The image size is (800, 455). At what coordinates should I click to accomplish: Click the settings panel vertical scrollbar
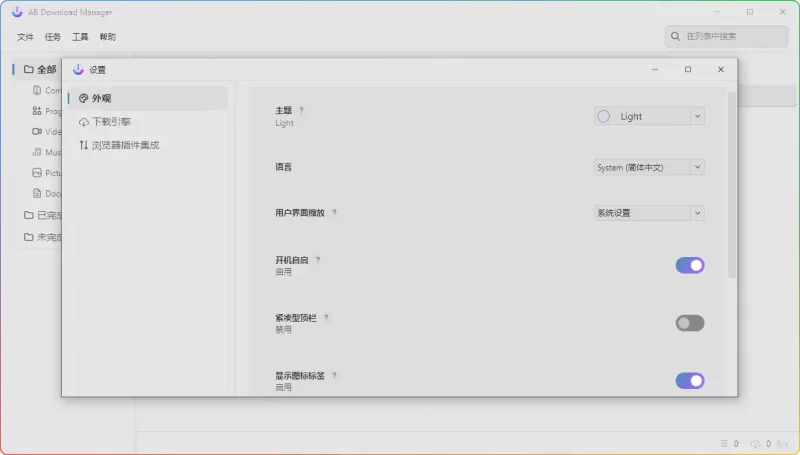point(732,185)
